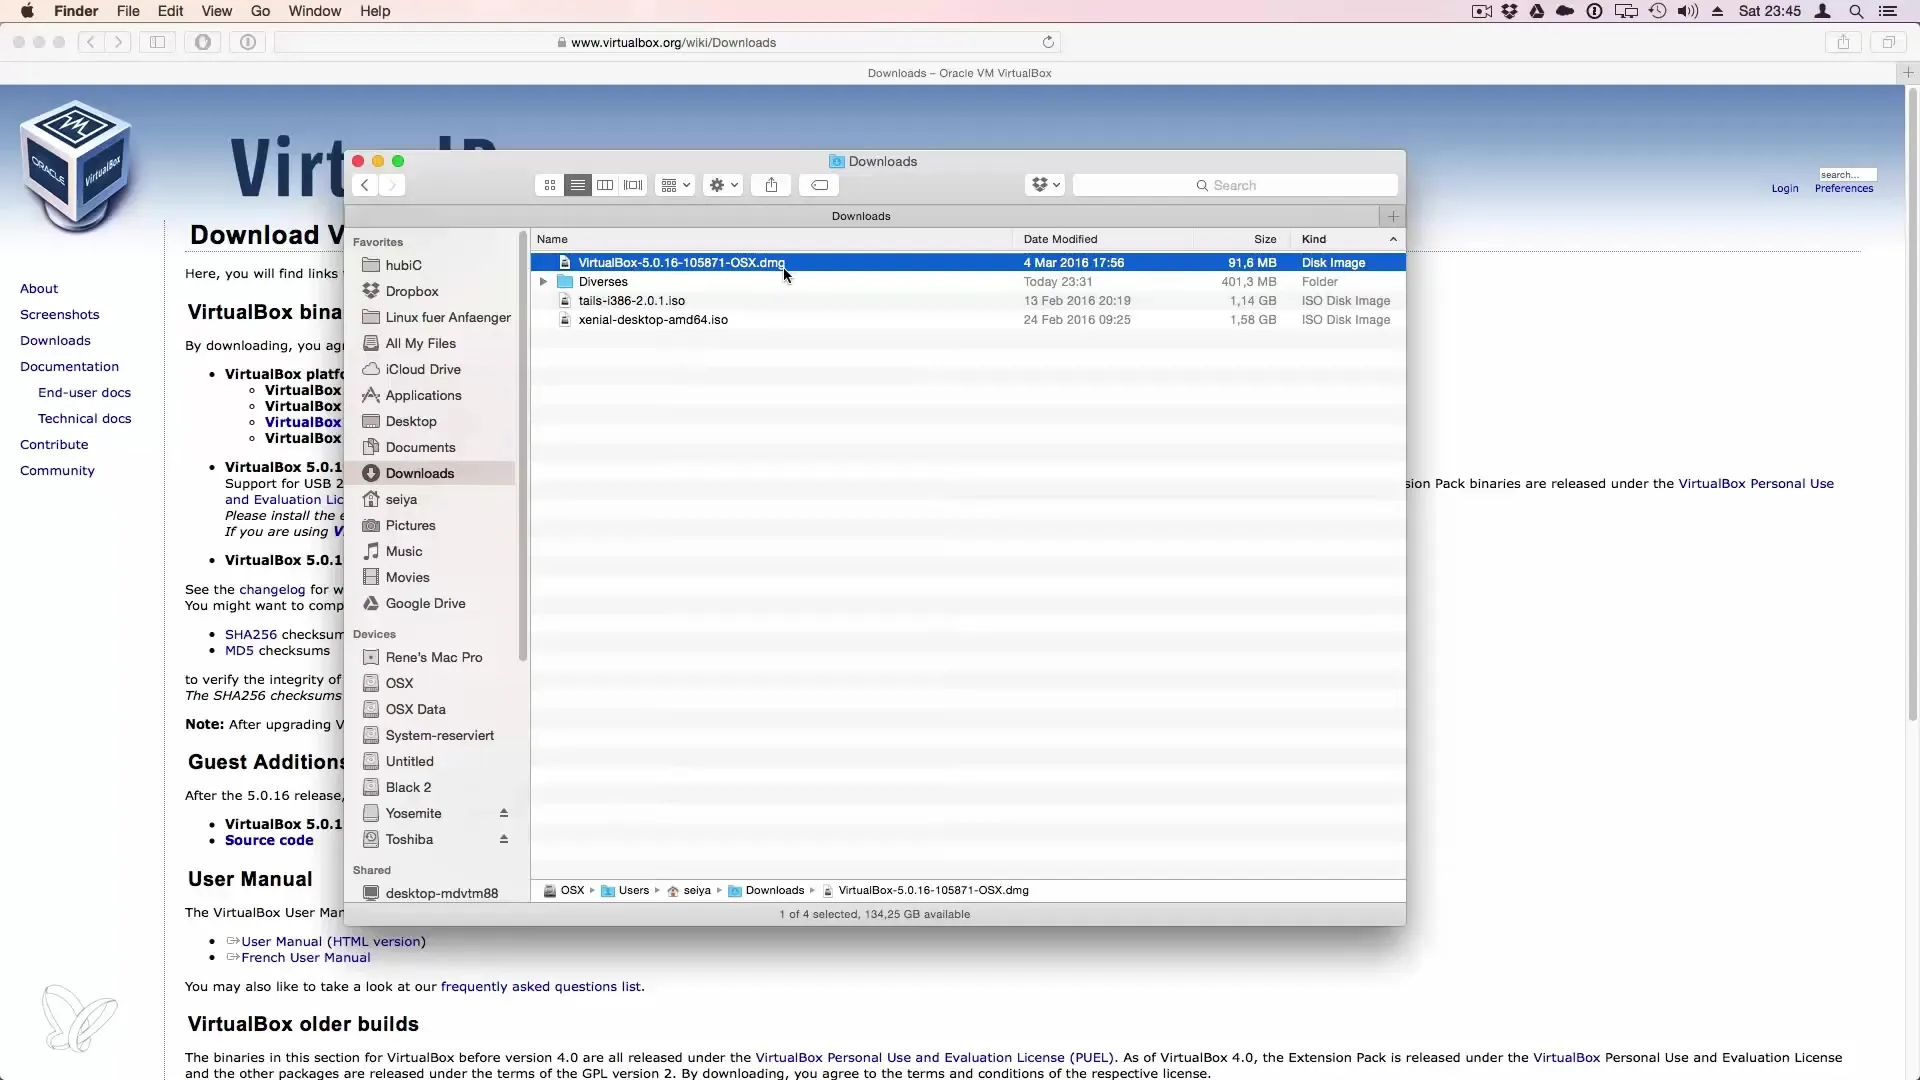
Task: Select VirtualBox-5.0.16-105871-OSX.dmg file
Action: click(x=968, y=262)
